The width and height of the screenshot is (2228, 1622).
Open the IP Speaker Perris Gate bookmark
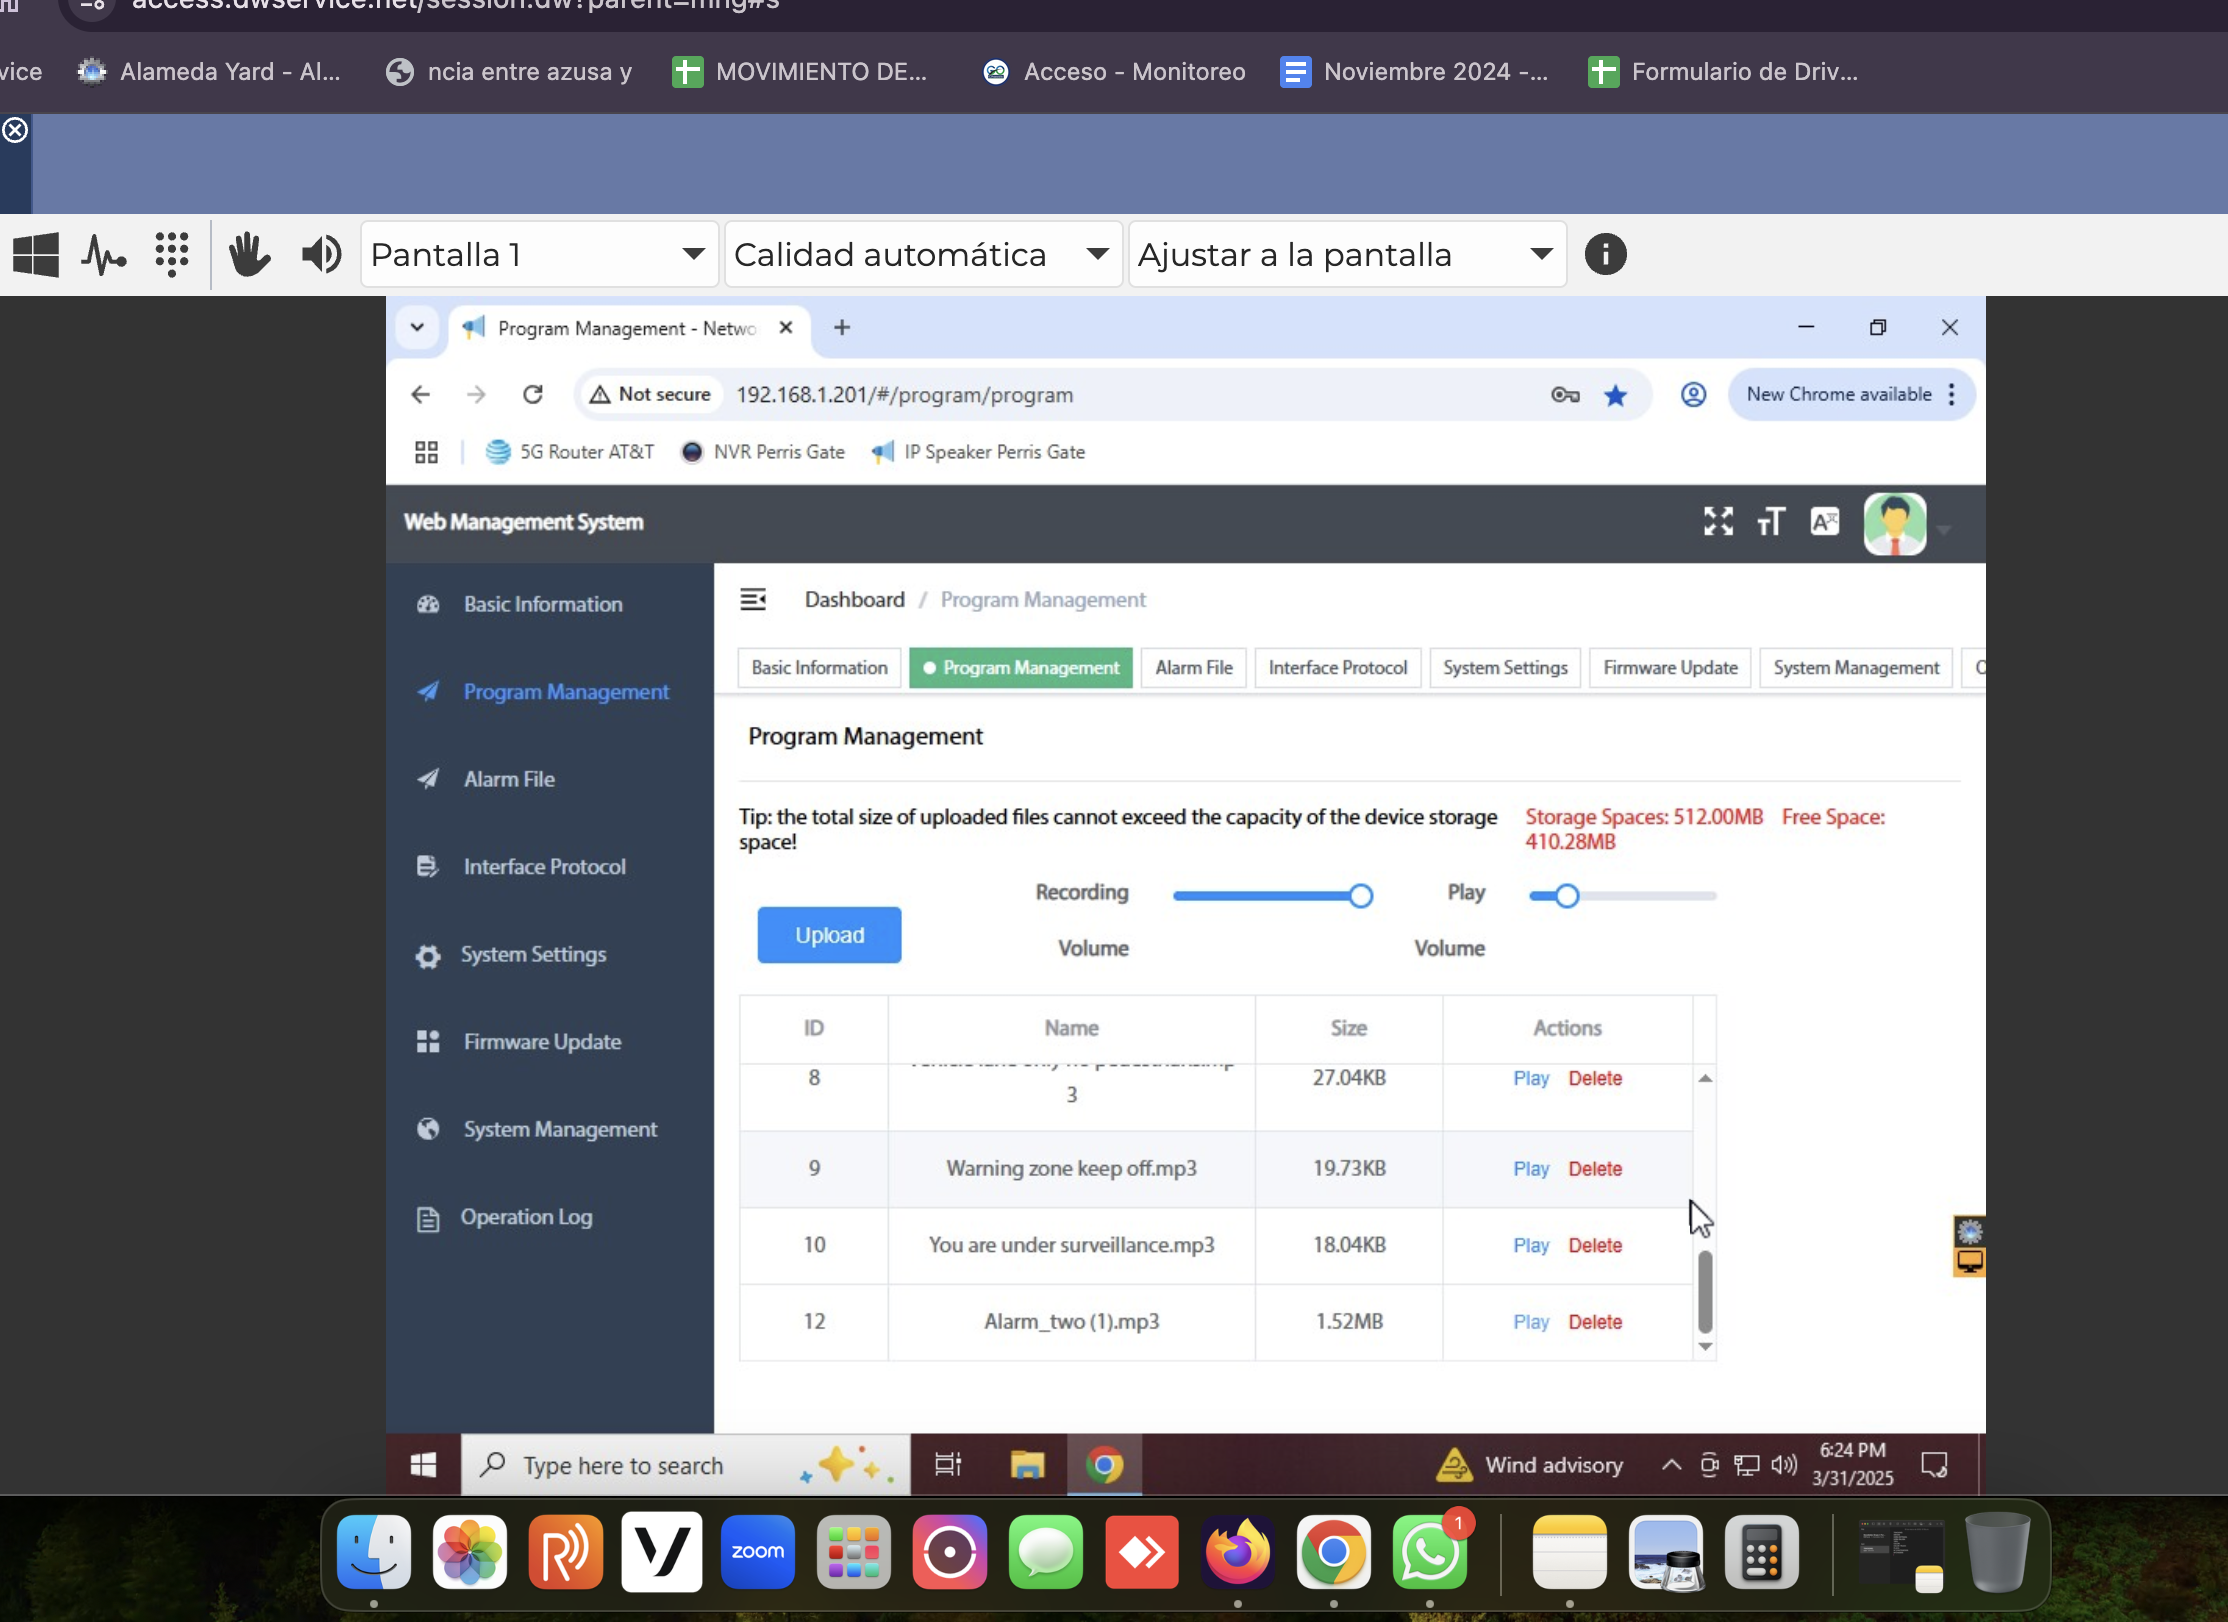click(978, 452)
